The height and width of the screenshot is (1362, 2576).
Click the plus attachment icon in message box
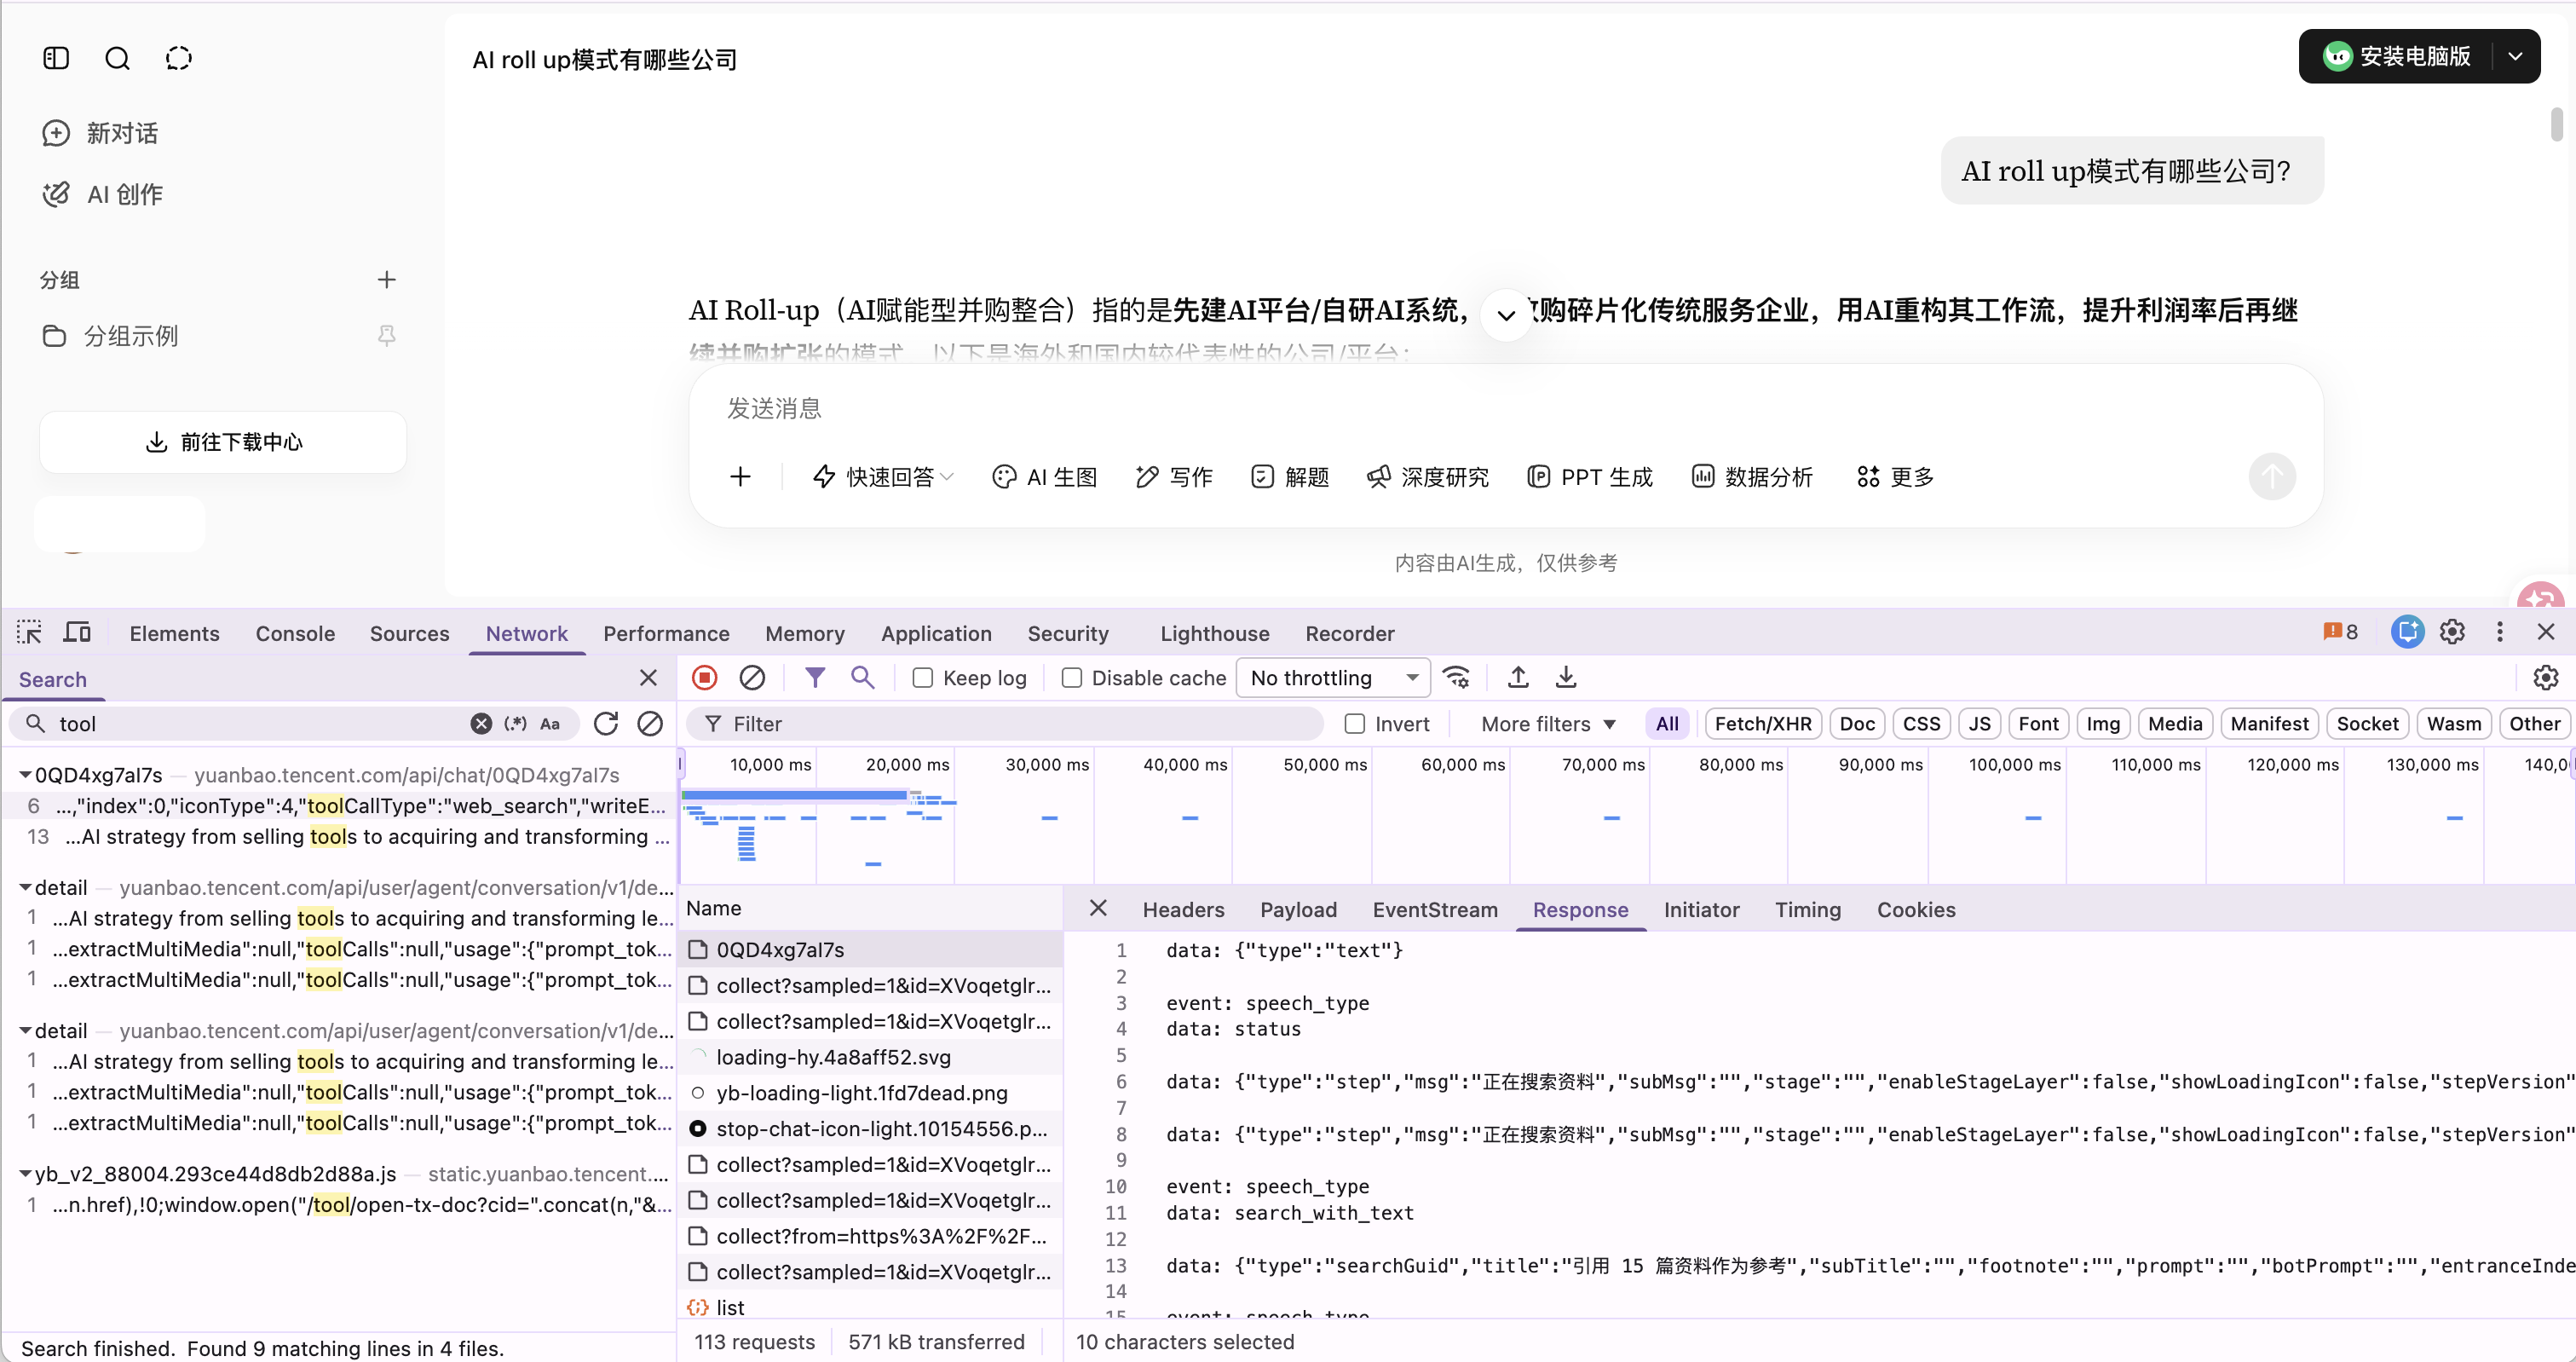click(740, 477)
